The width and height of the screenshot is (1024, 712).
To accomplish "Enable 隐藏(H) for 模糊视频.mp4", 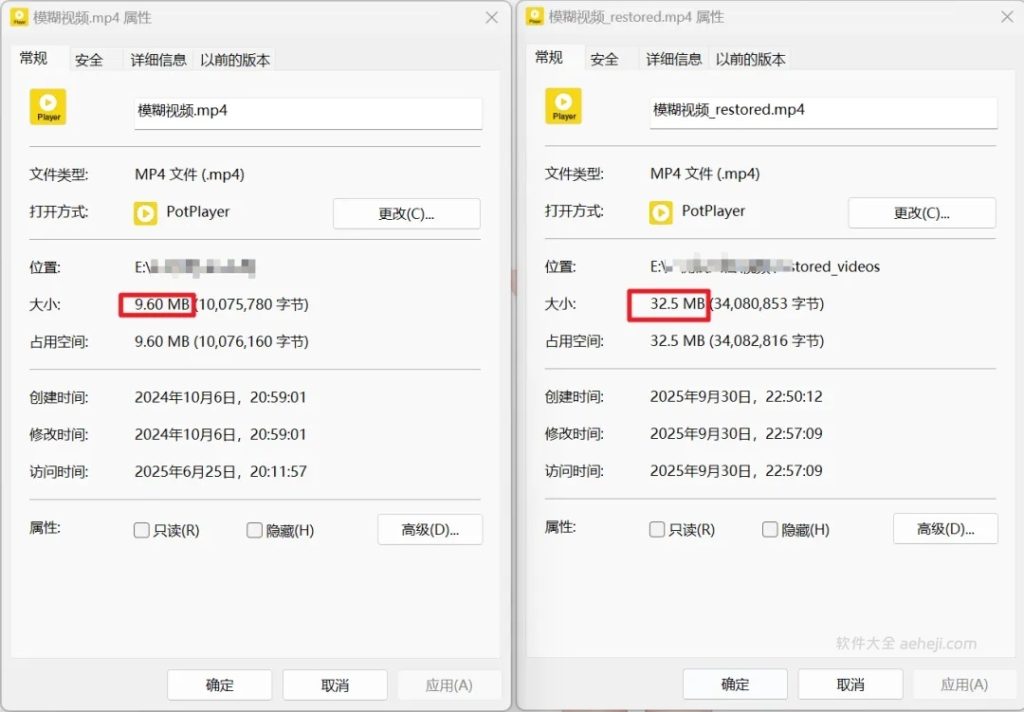I will [x=254, y=529].
